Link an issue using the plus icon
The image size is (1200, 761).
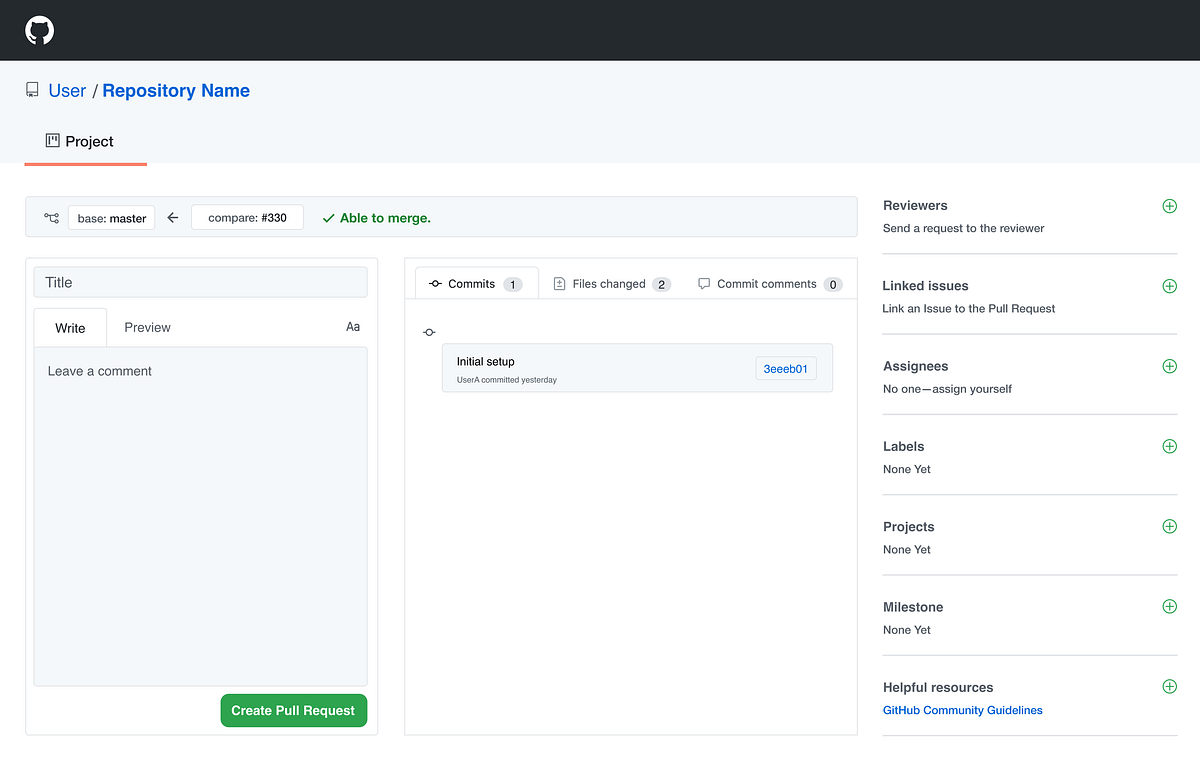click(x=1169, y=286)
